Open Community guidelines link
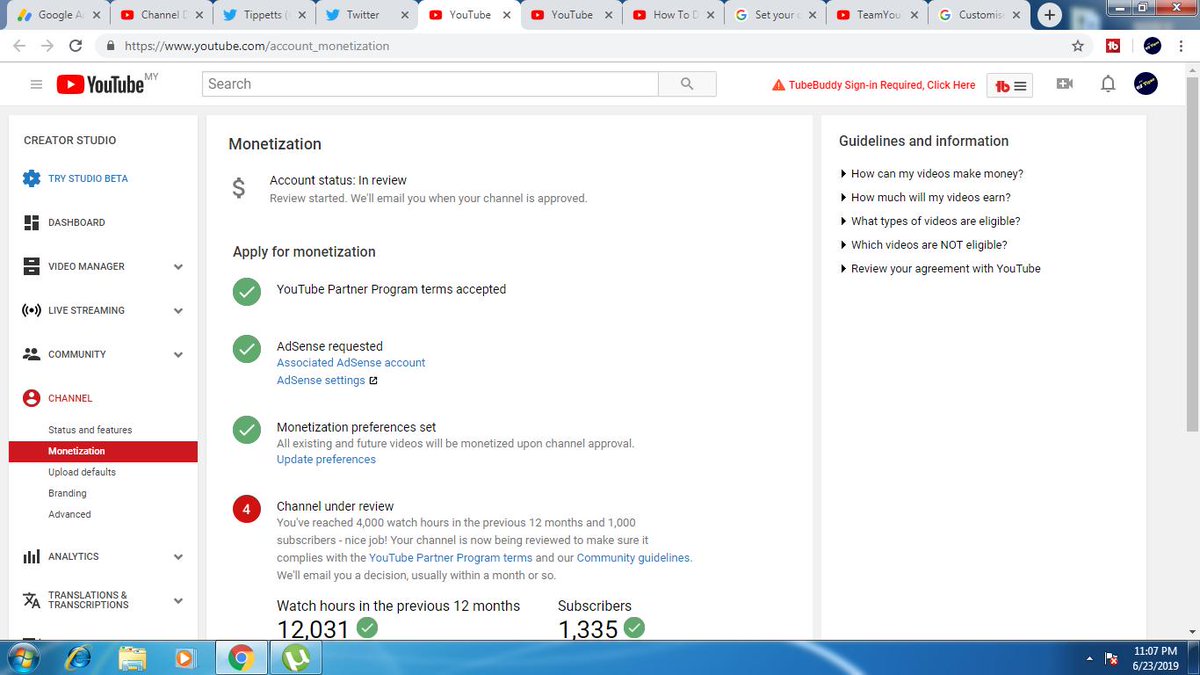Image resolution: width=1200 pixels, height=675 pixels. point(633,558)
